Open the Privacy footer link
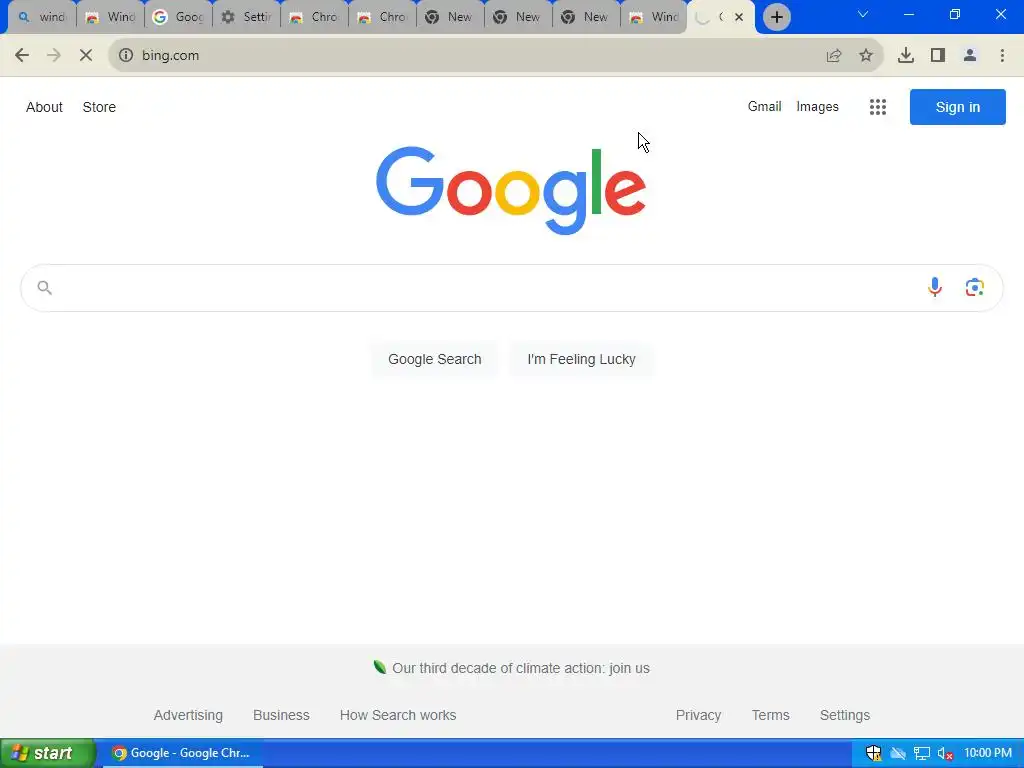The height and width of the screenshot is (768, 1024). click(698, 715)
